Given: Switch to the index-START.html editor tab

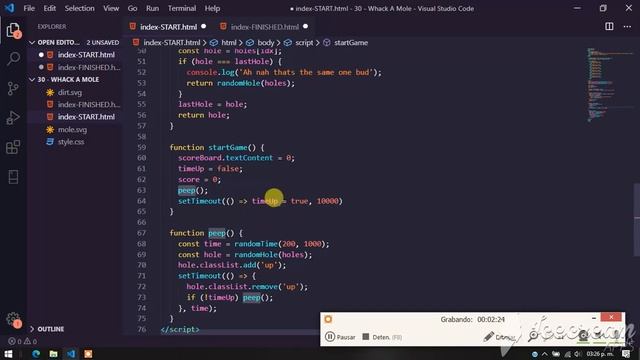Looking at the screenshot, I should pos(168,27).
